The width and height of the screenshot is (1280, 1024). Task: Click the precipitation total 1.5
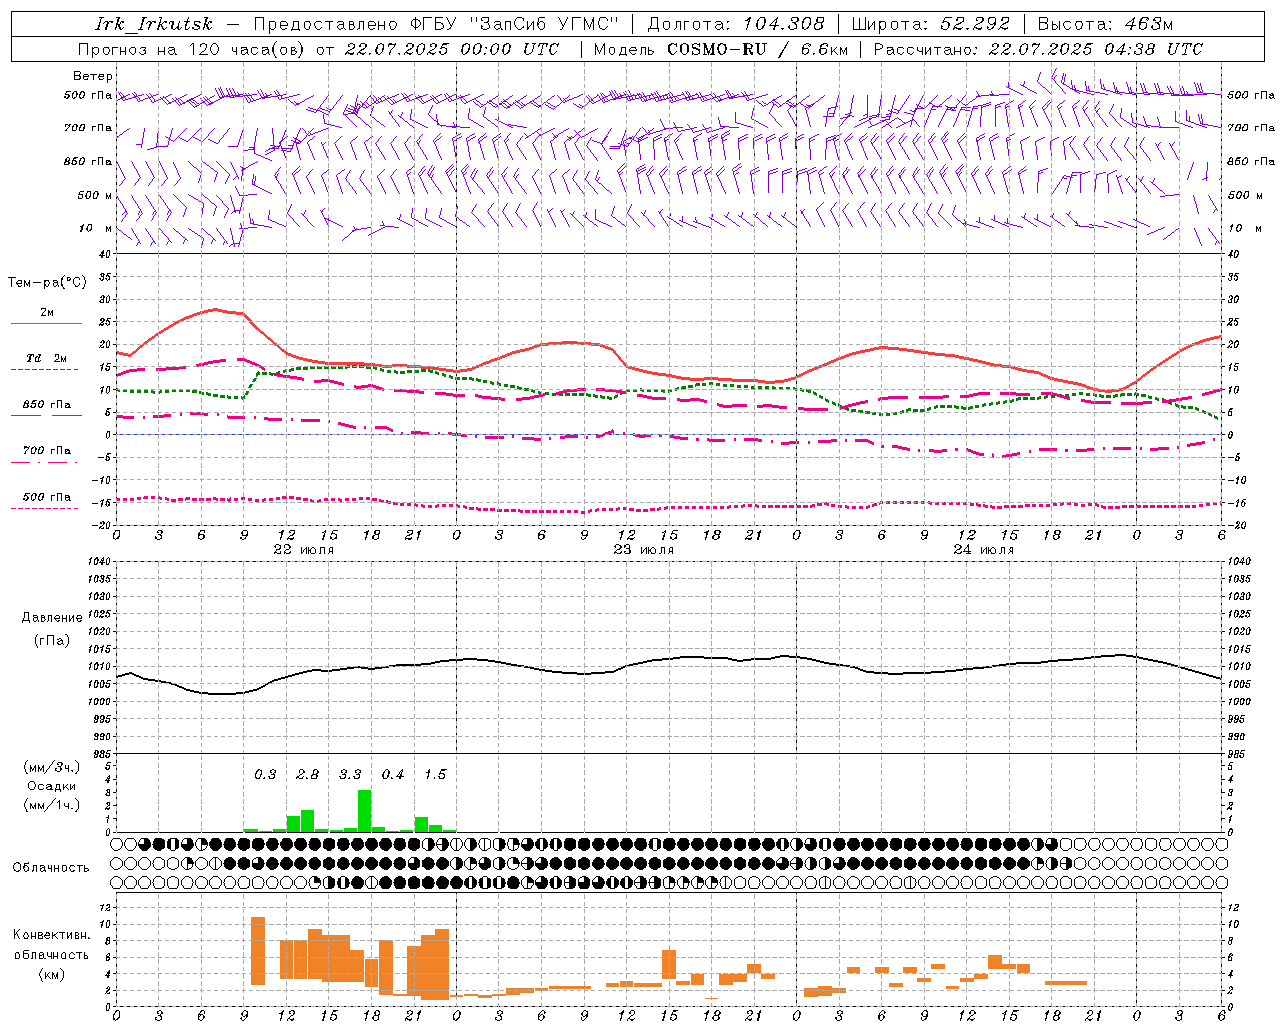(x=435, y=775)
